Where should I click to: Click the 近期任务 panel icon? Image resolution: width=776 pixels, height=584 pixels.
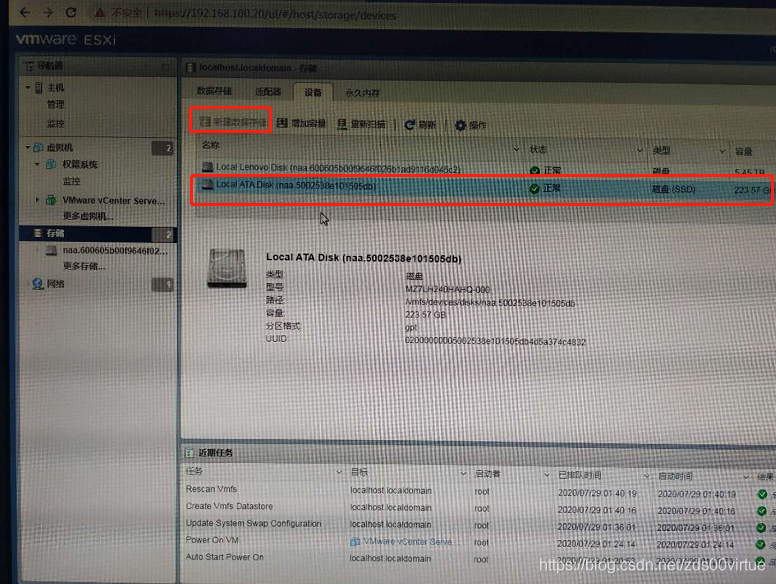189,452
